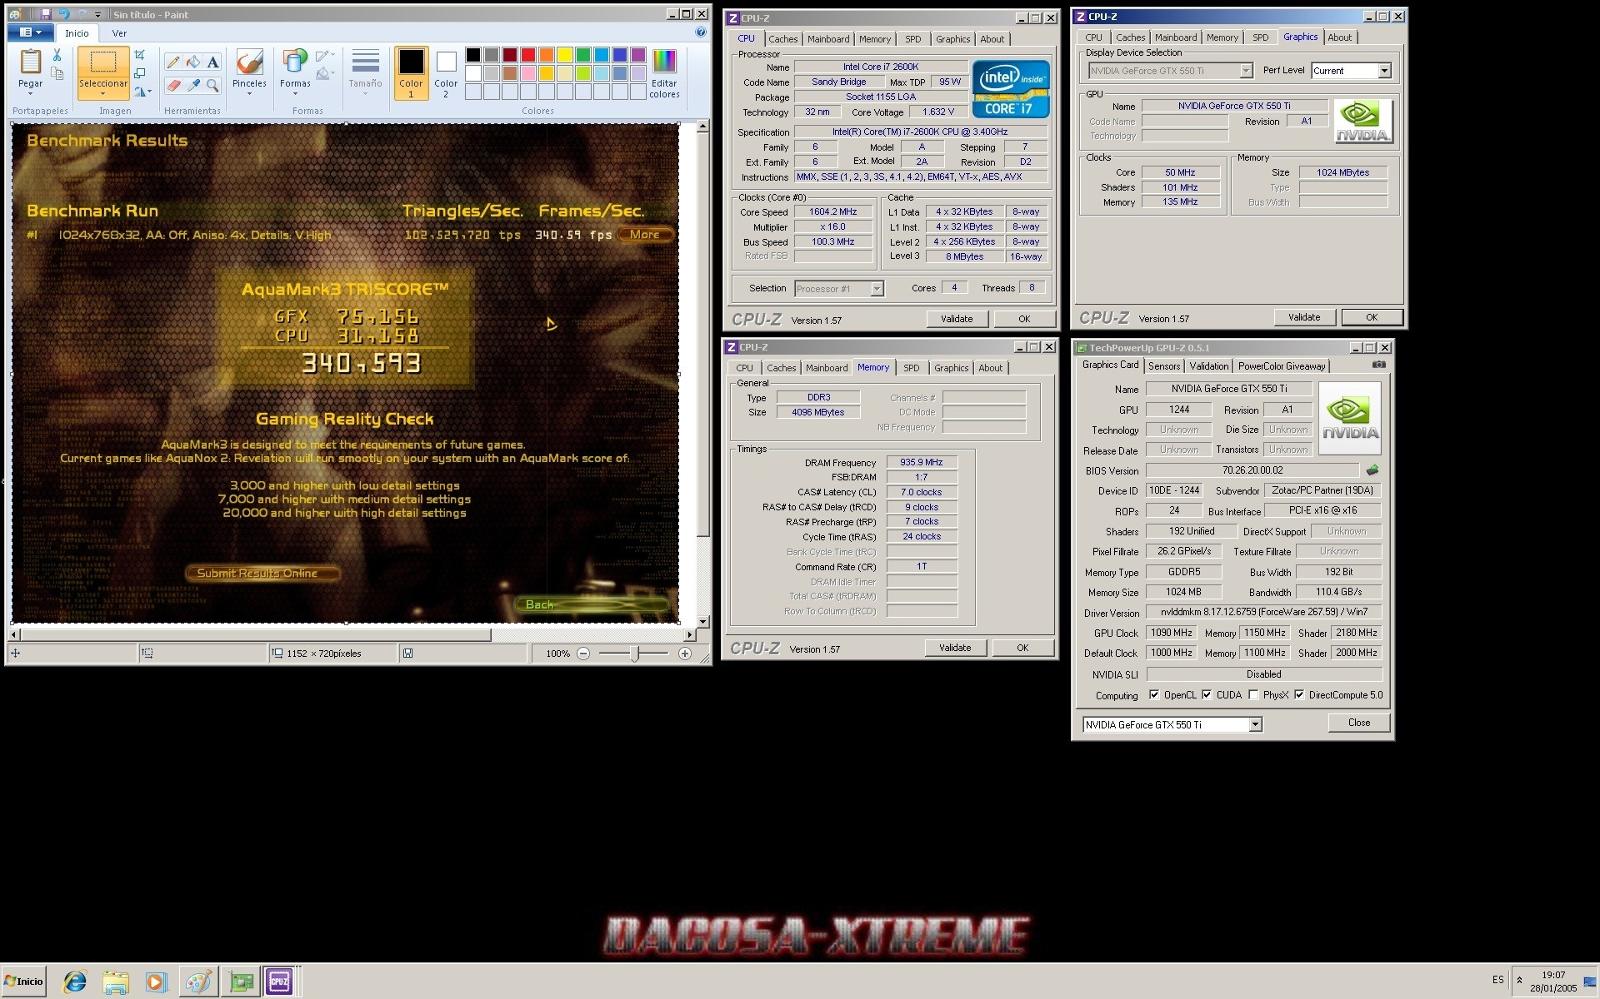1600x999 pixels.
Task: Open the Caches tab in CPU-Z CPU window
Action: click(x=783, y=39)
